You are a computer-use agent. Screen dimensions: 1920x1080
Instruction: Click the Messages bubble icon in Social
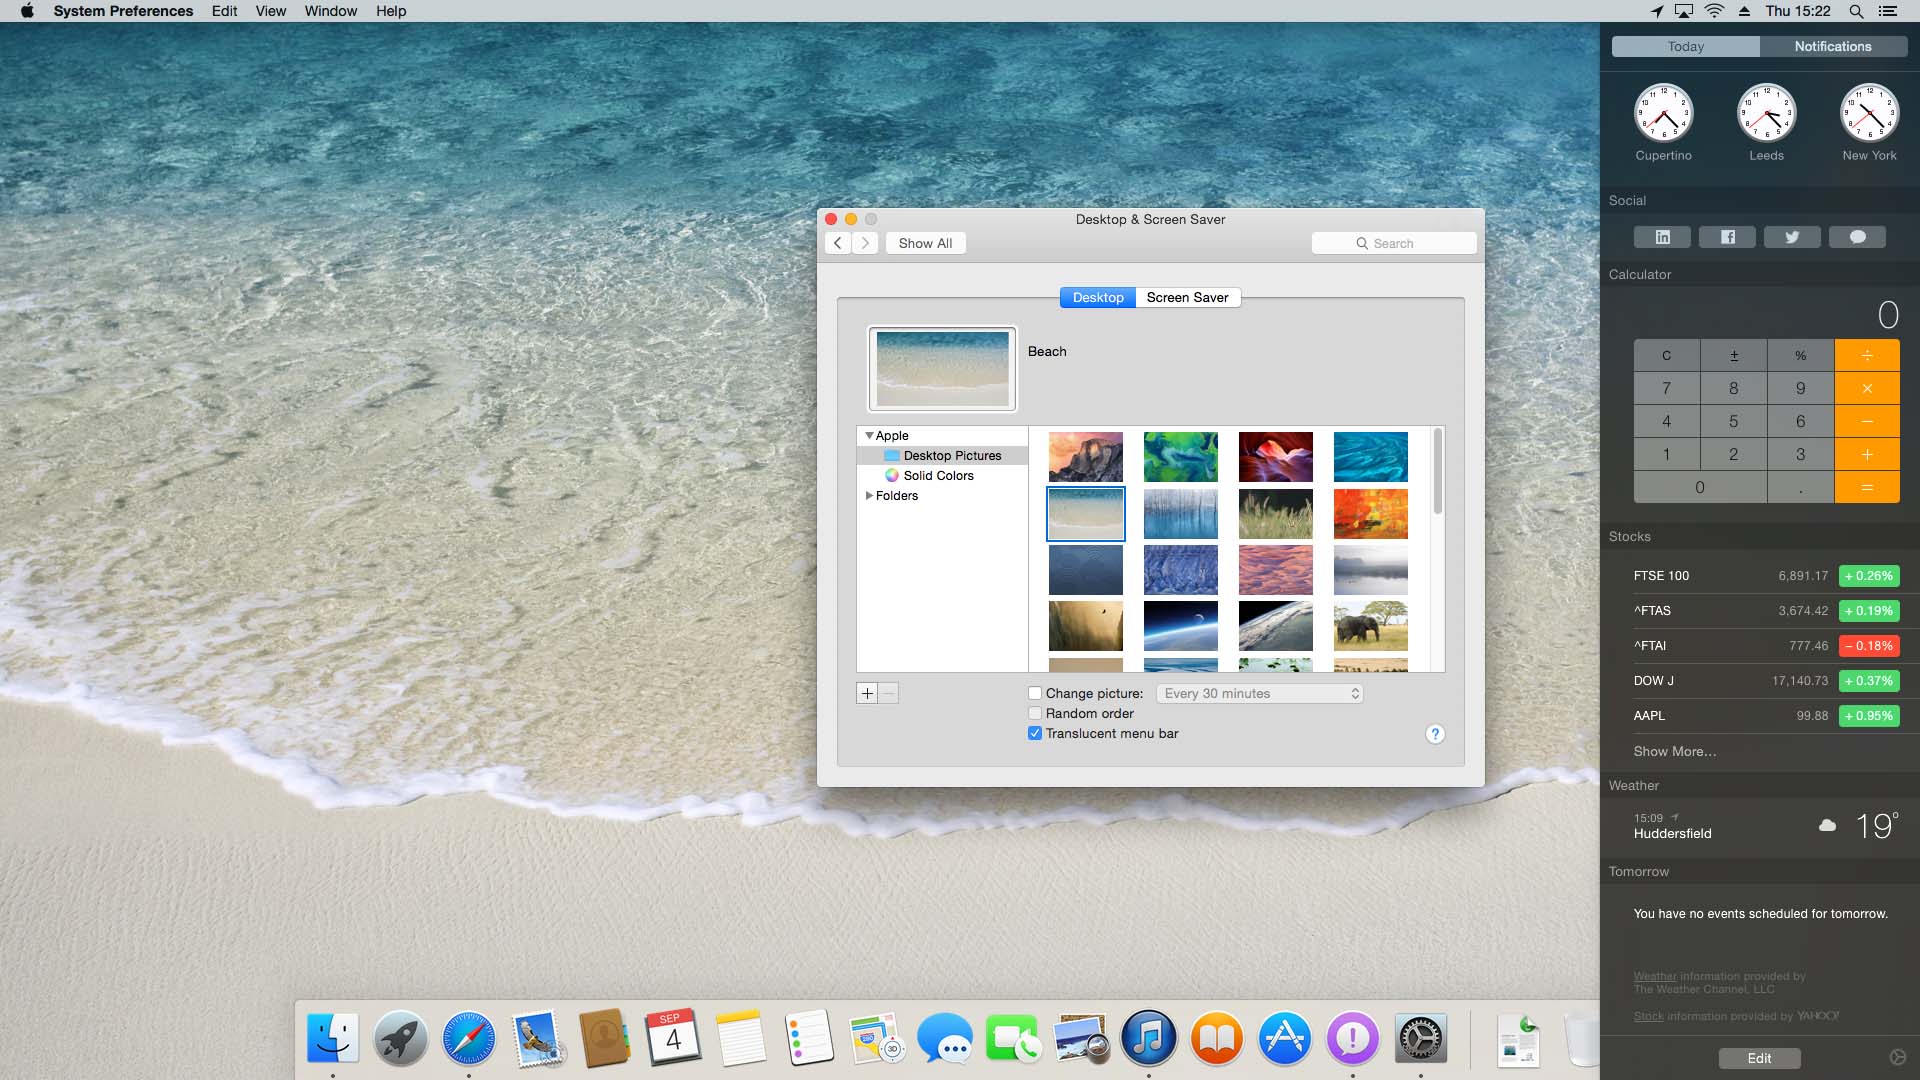pyautogui.click(x=1857, y=237)
